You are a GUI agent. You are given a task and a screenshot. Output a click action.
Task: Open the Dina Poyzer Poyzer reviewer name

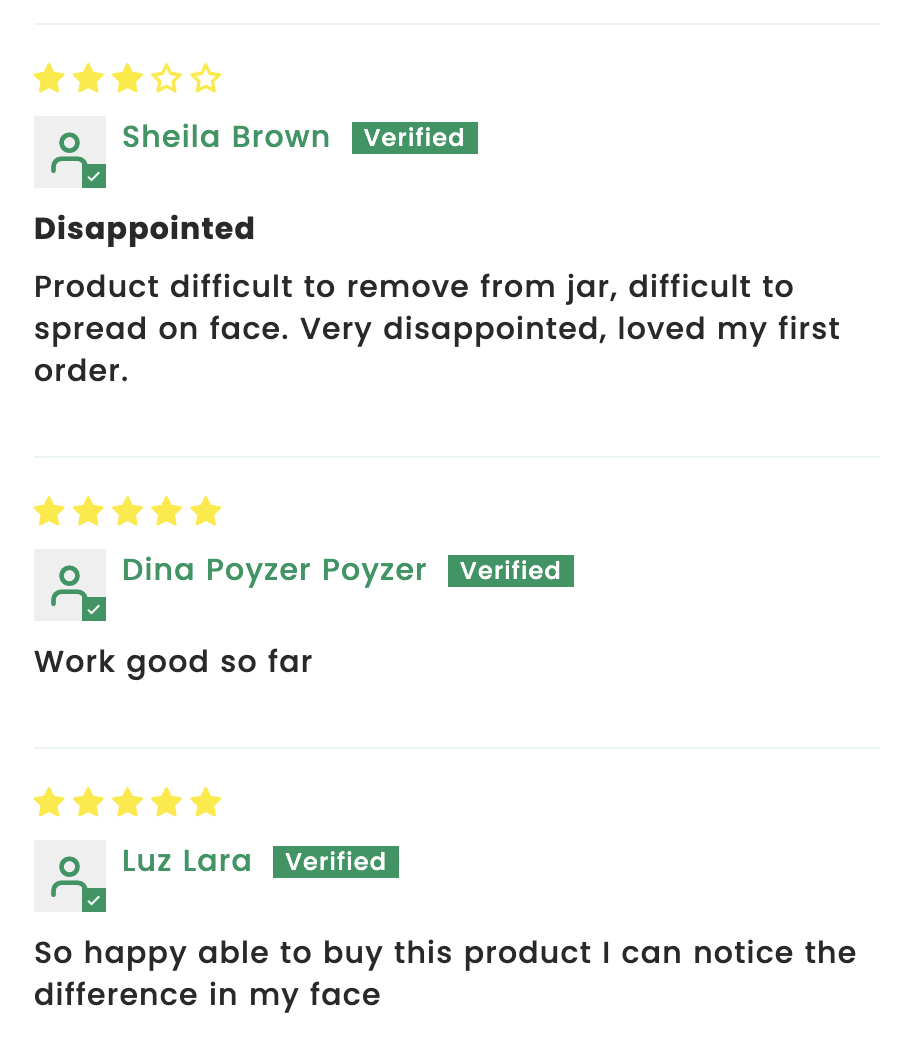pos(274,571)
